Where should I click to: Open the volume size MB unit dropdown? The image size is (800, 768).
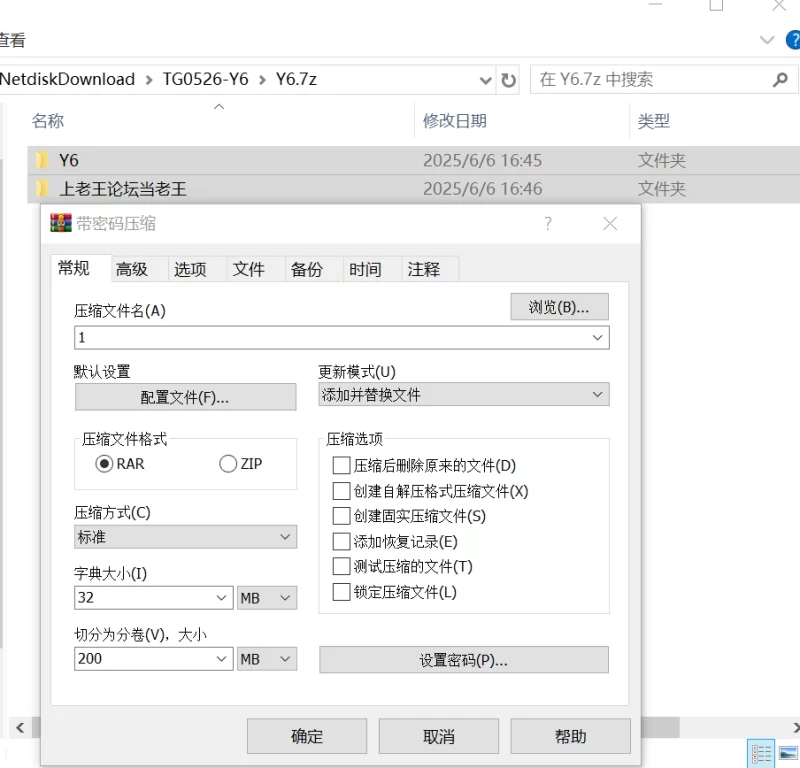pos(267,659)
